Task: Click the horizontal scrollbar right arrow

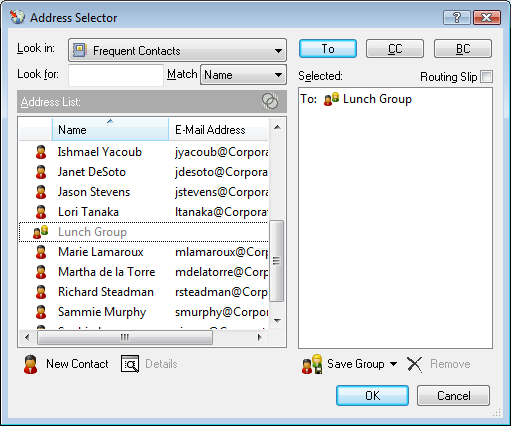Action: click(260, 337)
